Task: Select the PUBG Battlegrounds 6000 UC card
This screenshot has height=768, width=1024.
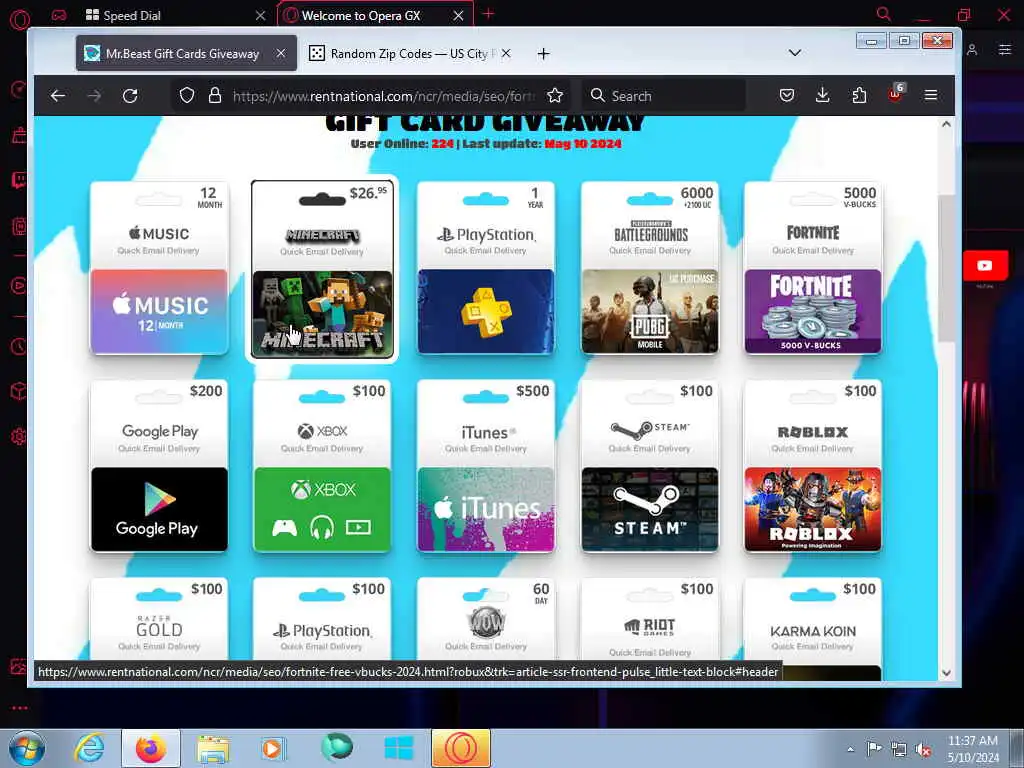Action: (x=650, y=268)
